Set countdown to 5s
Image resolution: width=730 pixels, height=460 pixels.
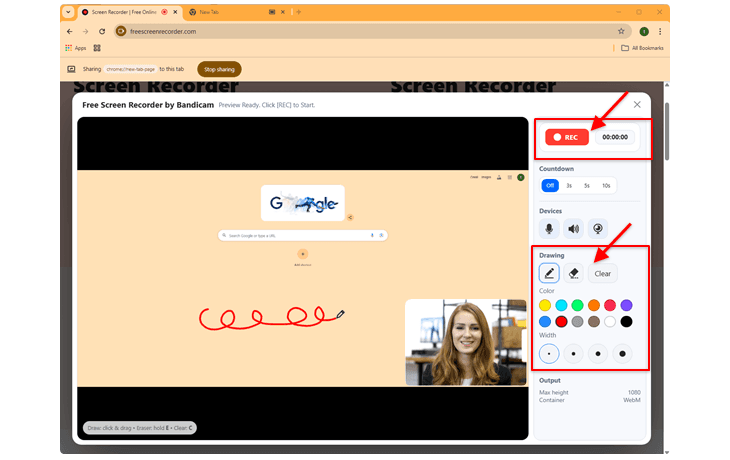[587, 185]
